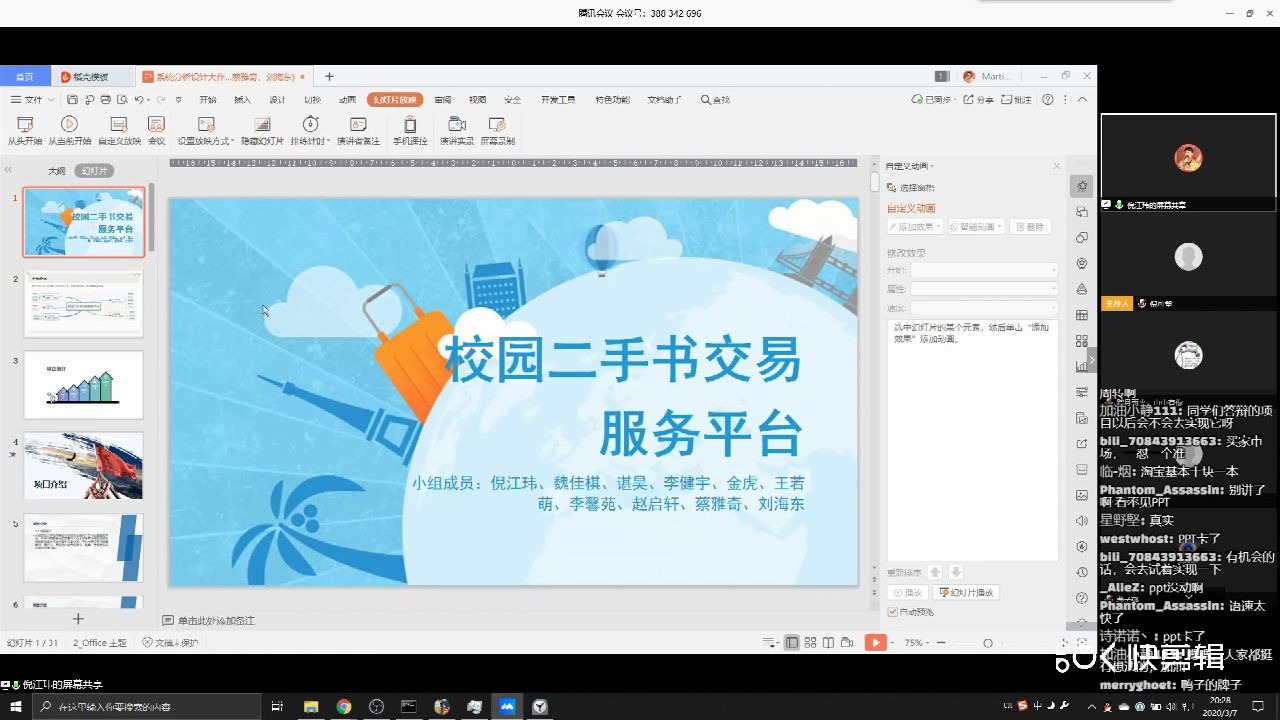Switch sidebar to outline (大纲) view
This screenshot has width=1280, height=720.
57,171
